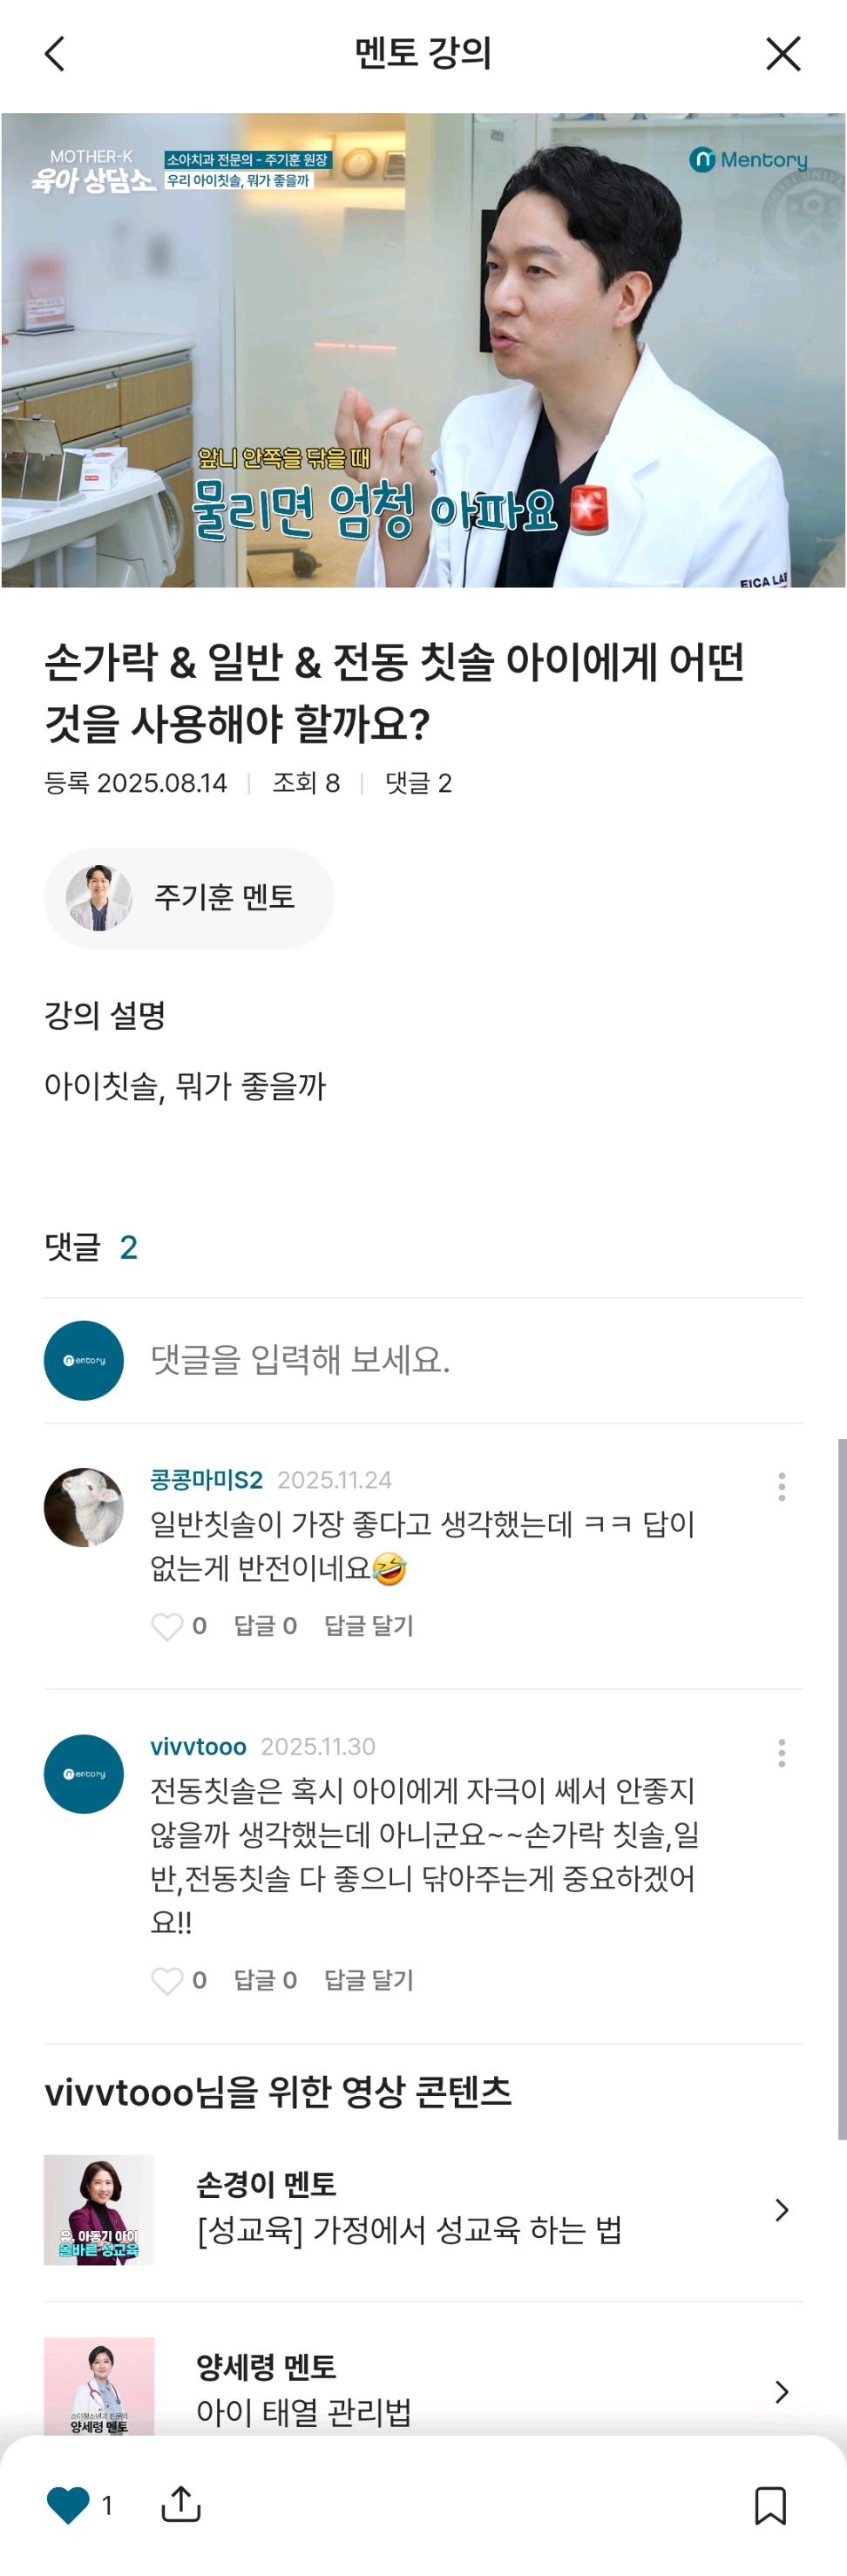Tap 답글 0 on vivvtooo's comment
847x2576 pixels.
pos(265,1980)
